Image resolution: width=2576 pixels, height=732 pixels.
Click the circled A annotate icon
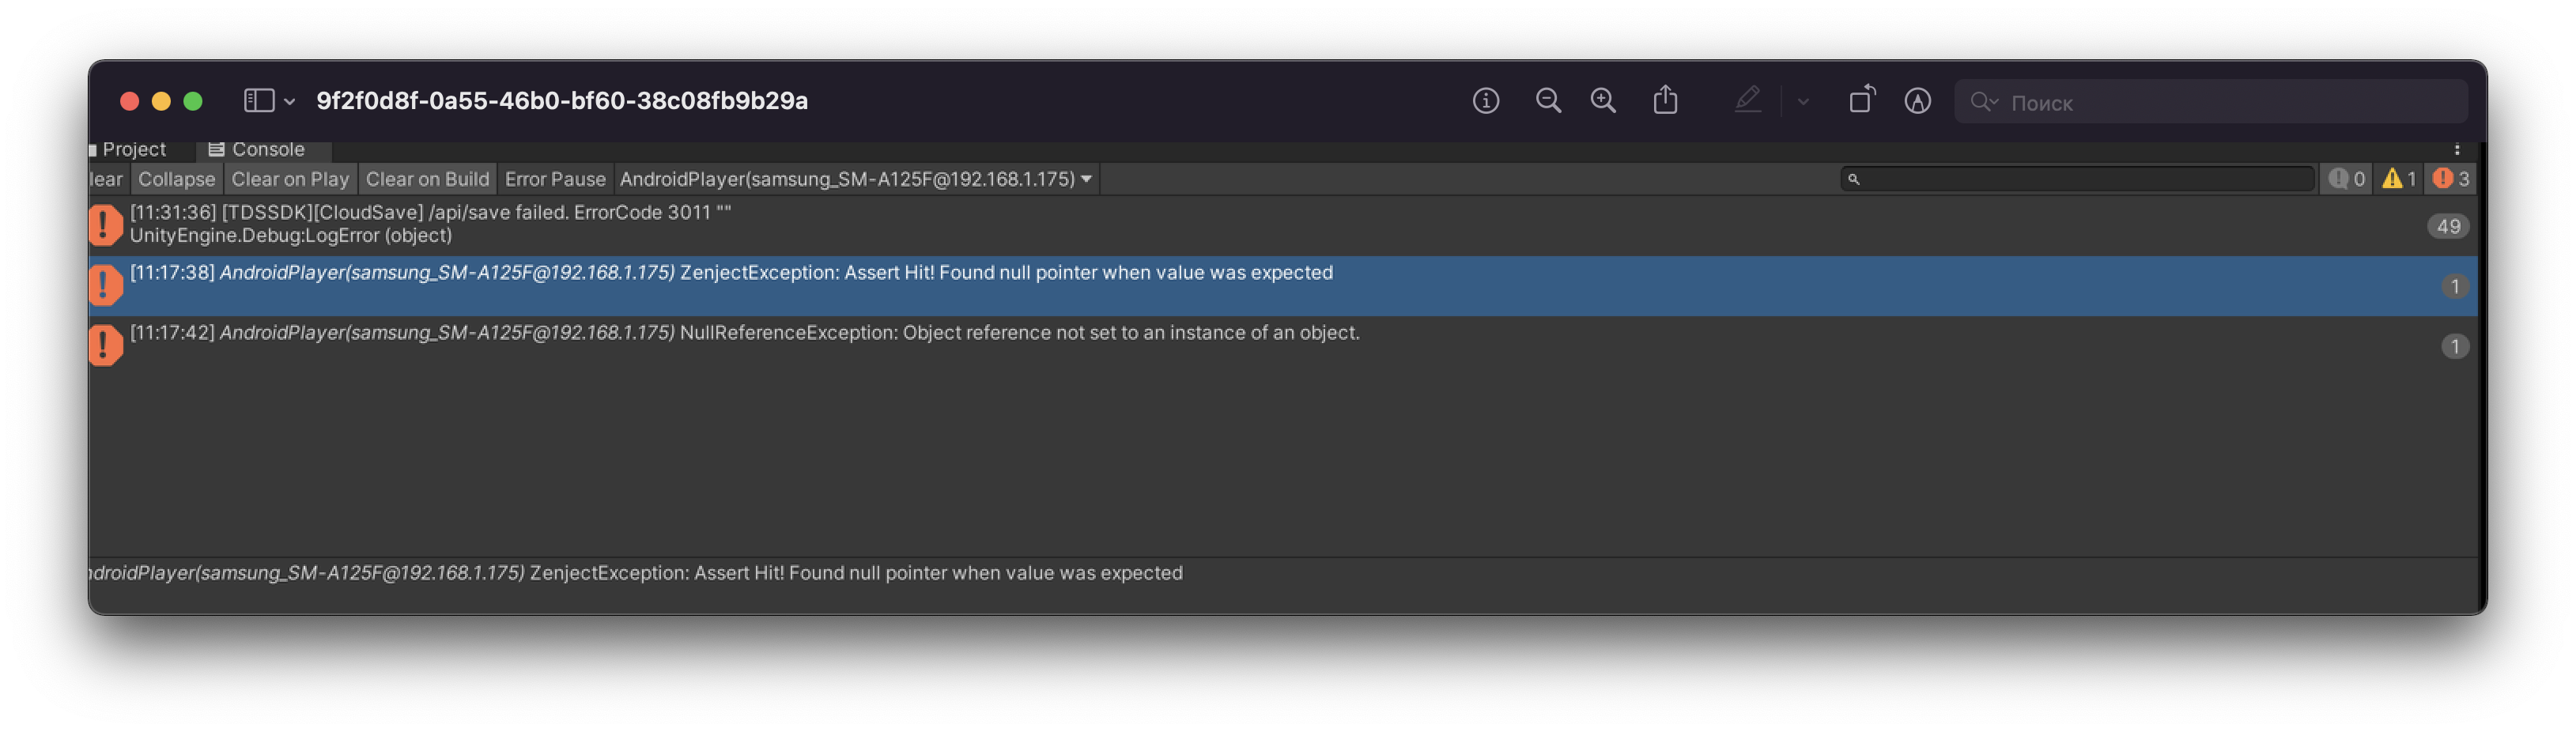point(1917,101)
